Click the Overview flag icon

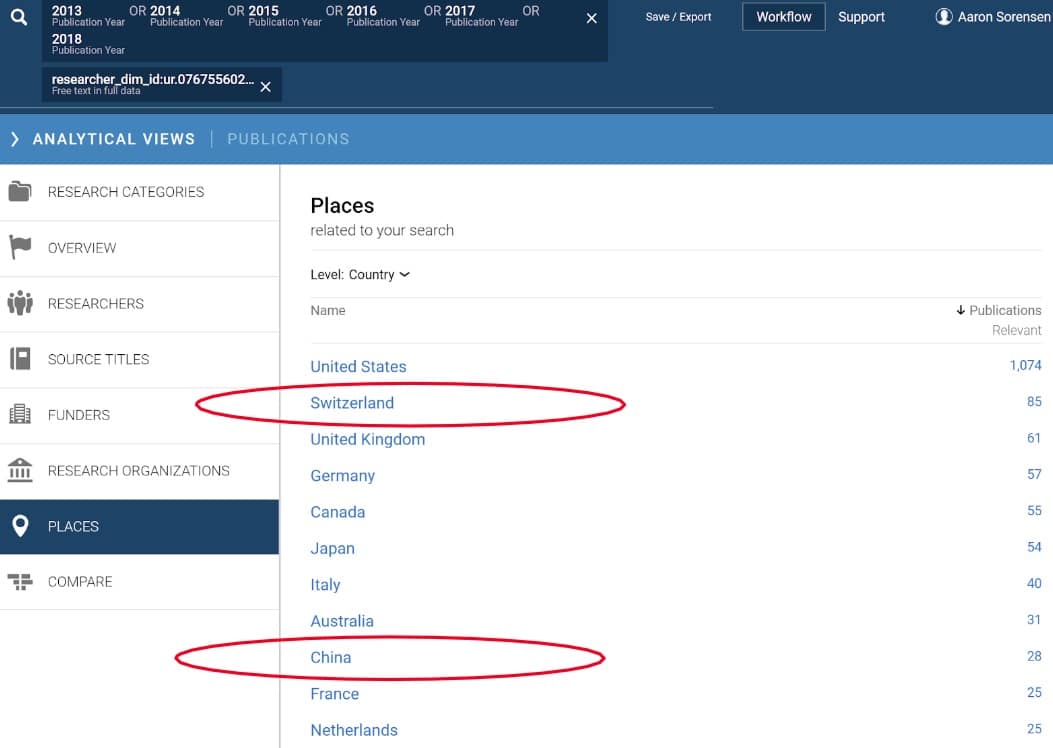click(x=20, y=248)
